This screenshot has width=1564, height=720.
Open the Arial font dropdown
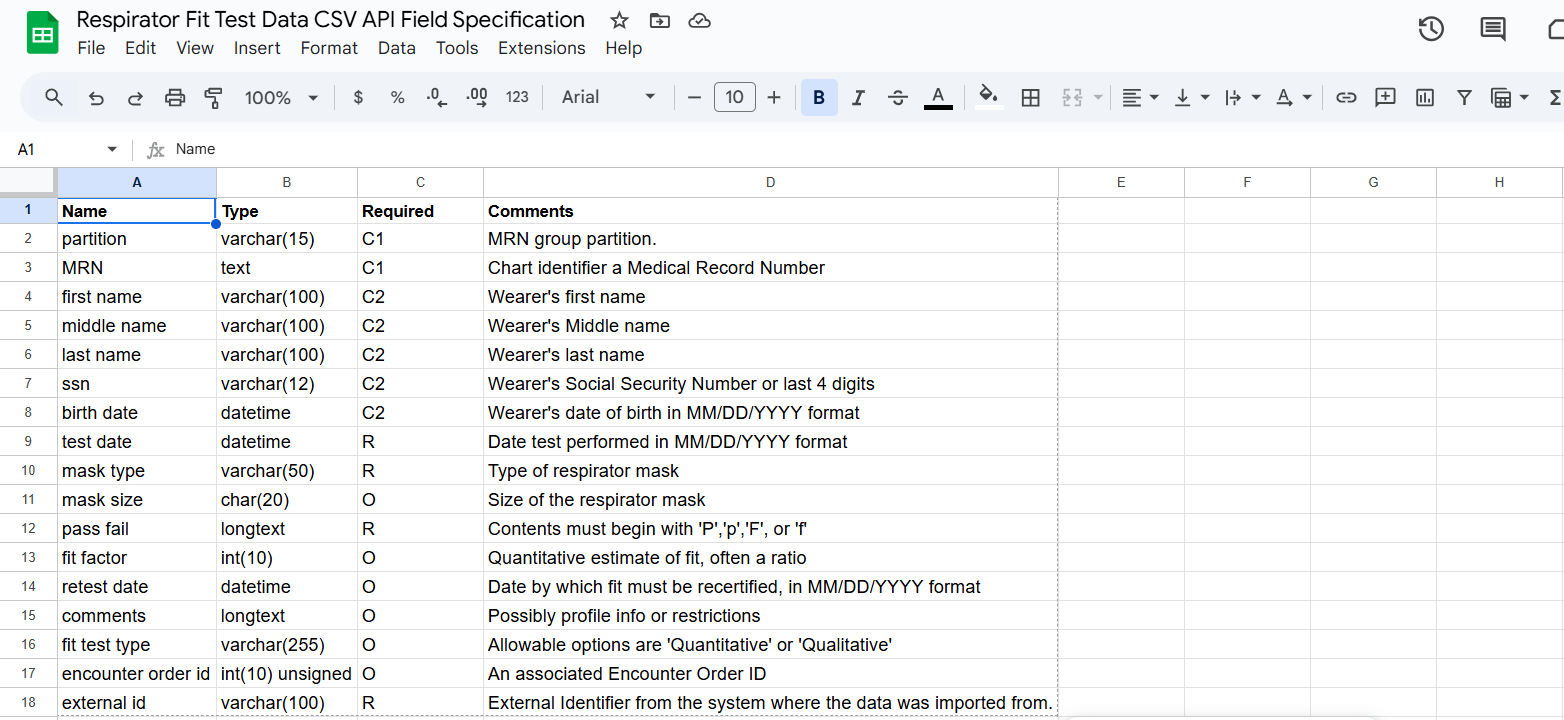point(608,97)
